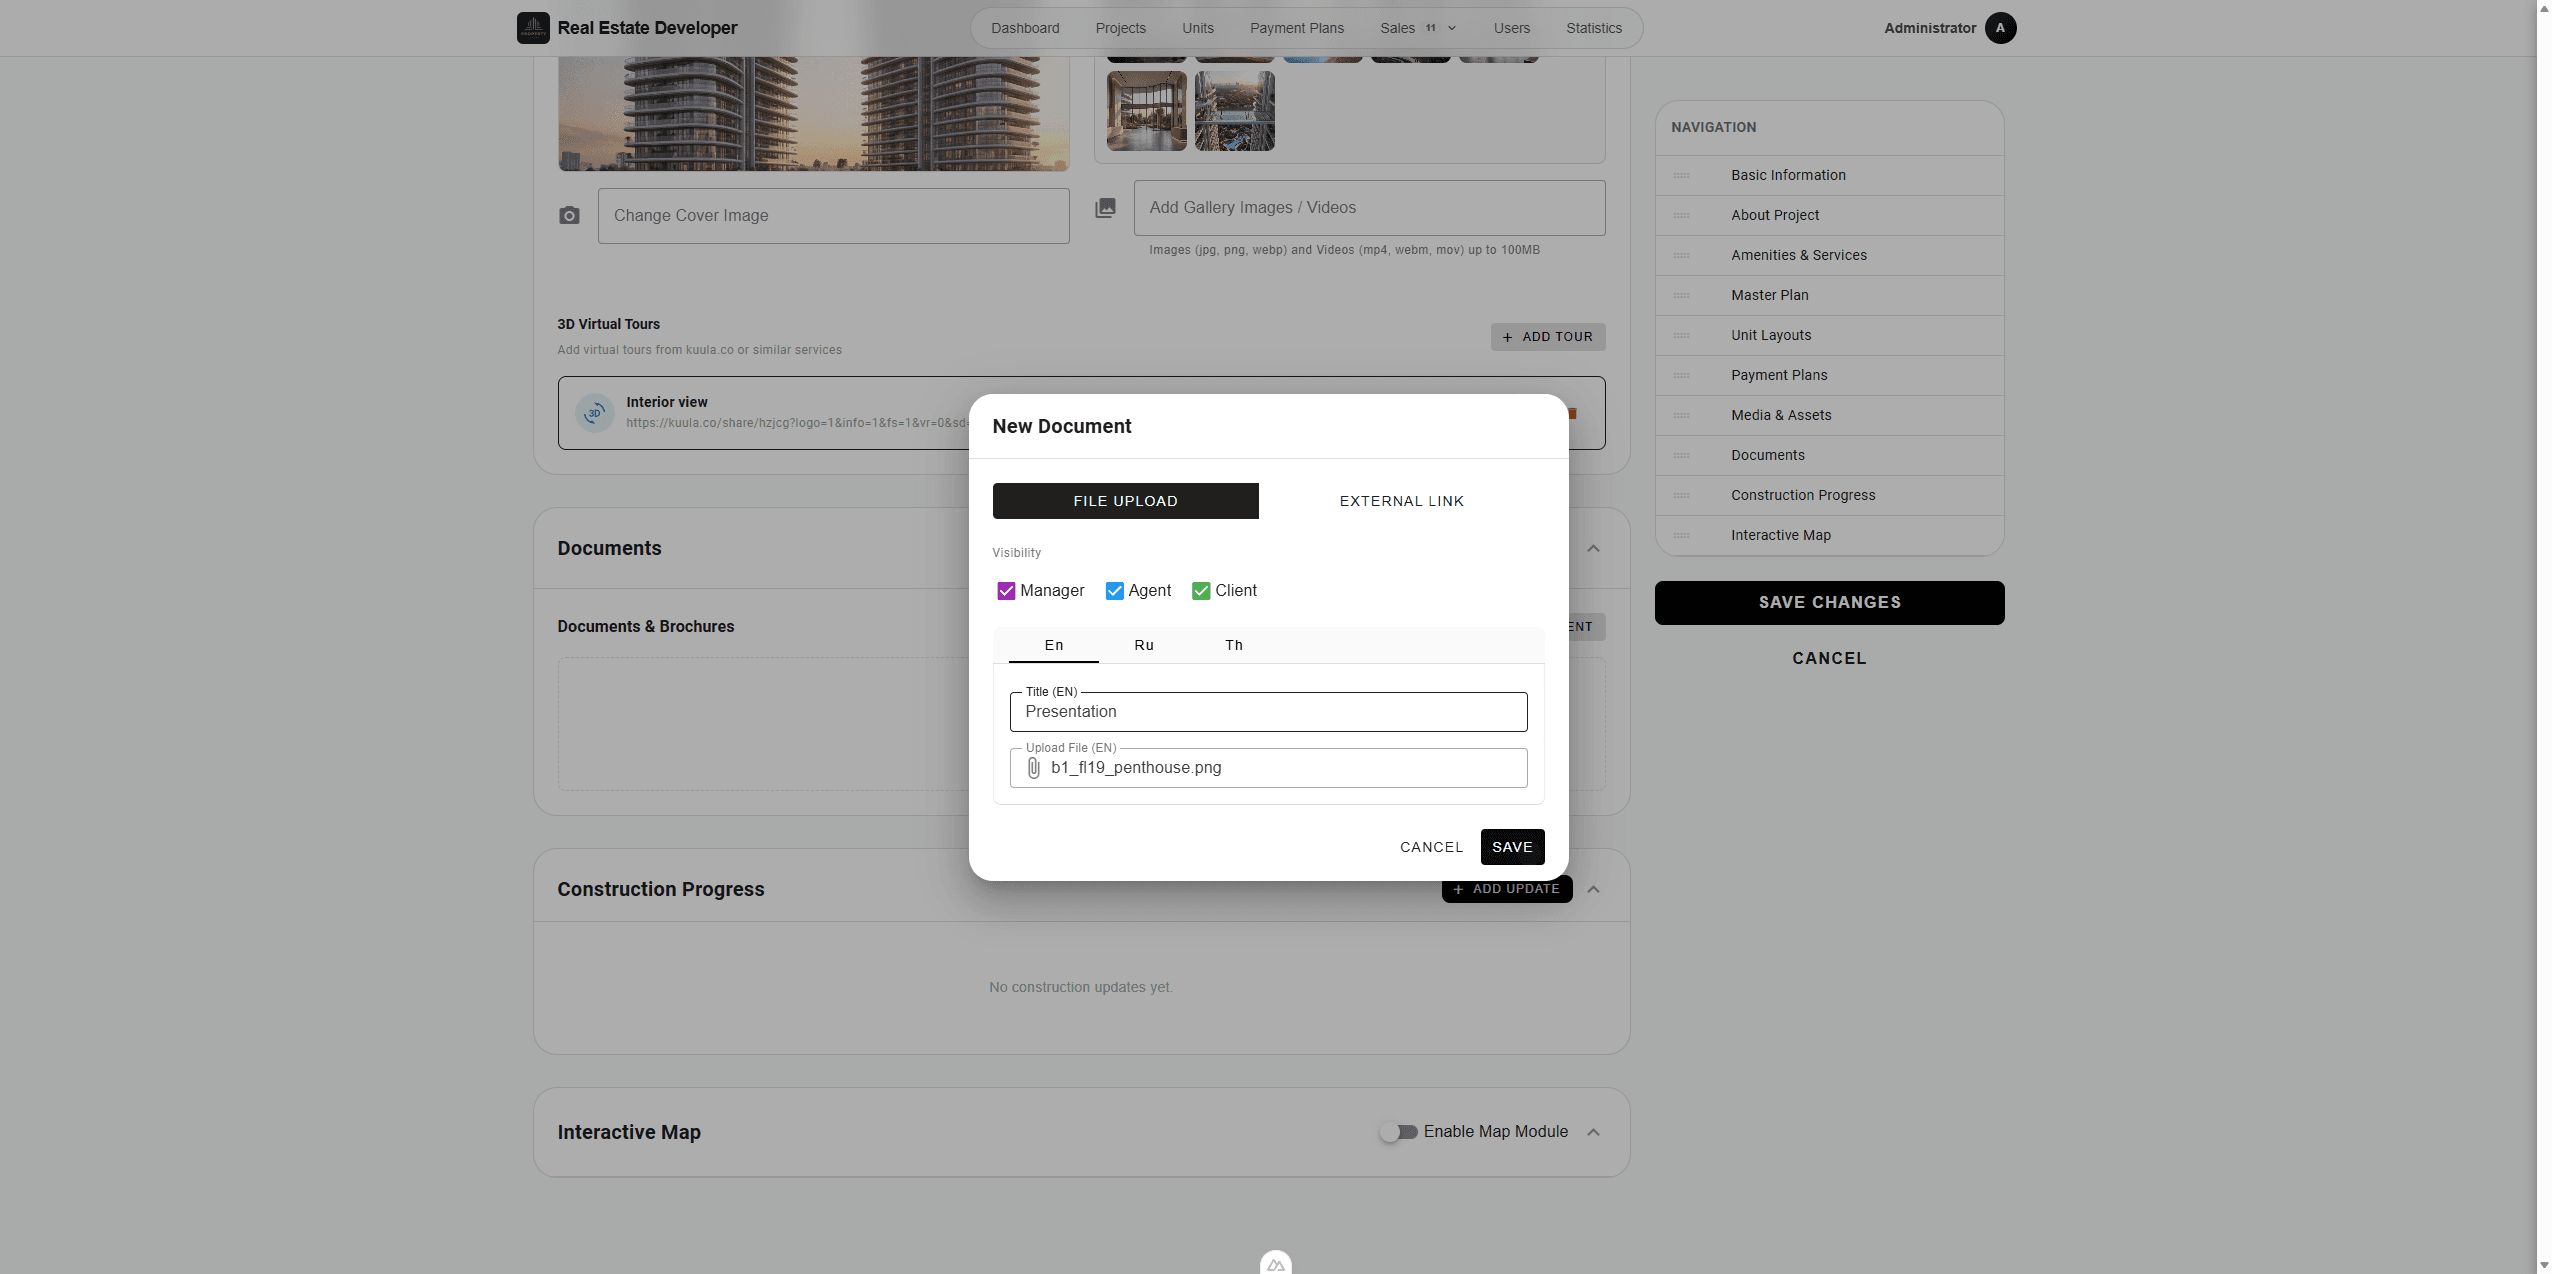Click the Add Update button

[1506, 889]
